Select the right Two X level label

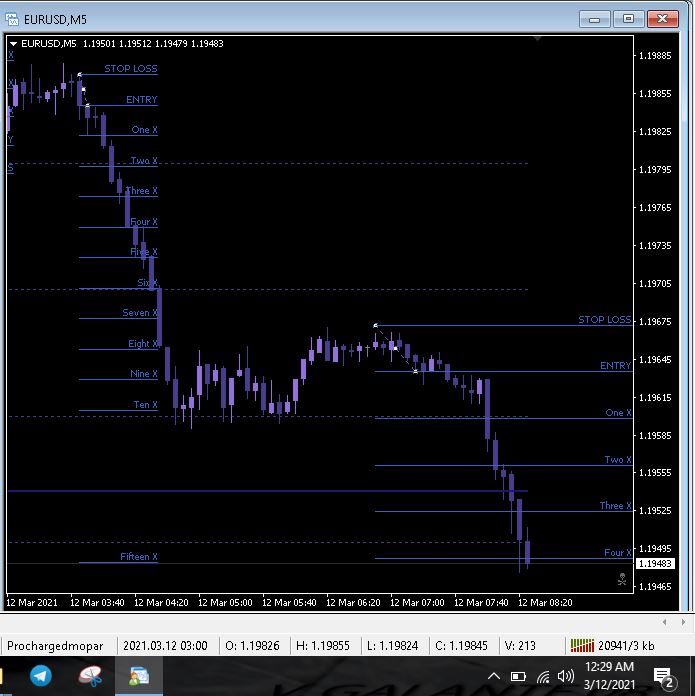pos(618,460)
